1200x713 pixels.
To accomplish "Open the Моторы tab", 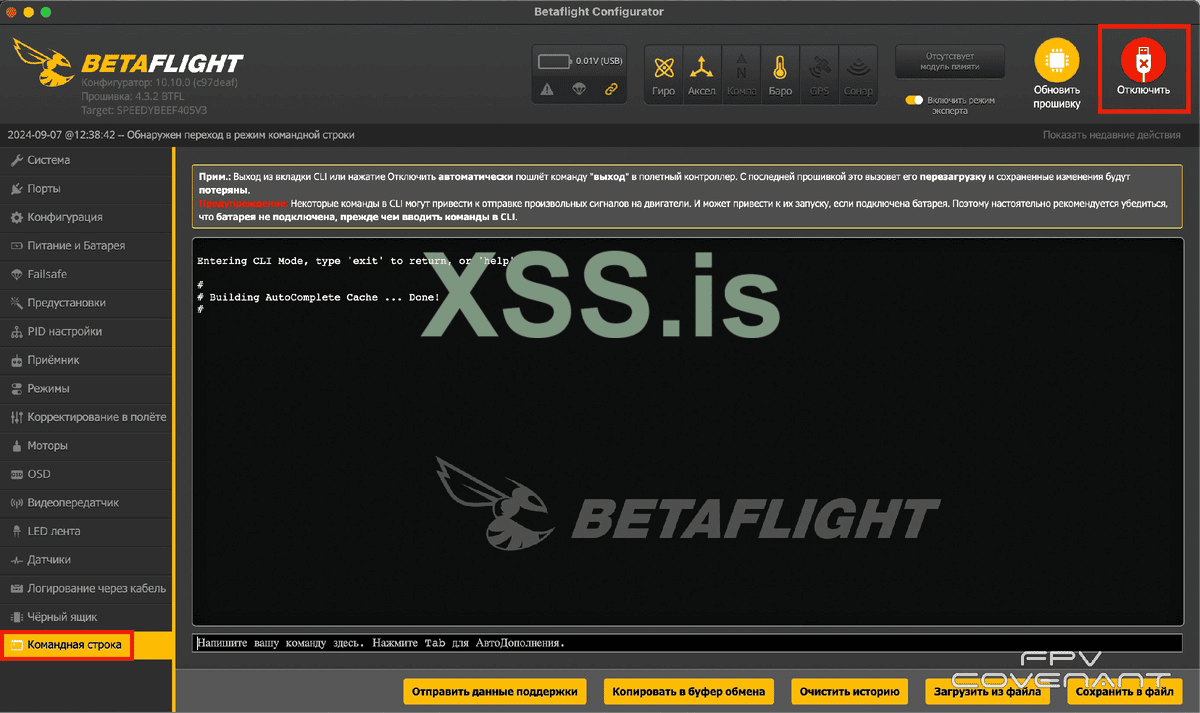I will coord(87,445).
